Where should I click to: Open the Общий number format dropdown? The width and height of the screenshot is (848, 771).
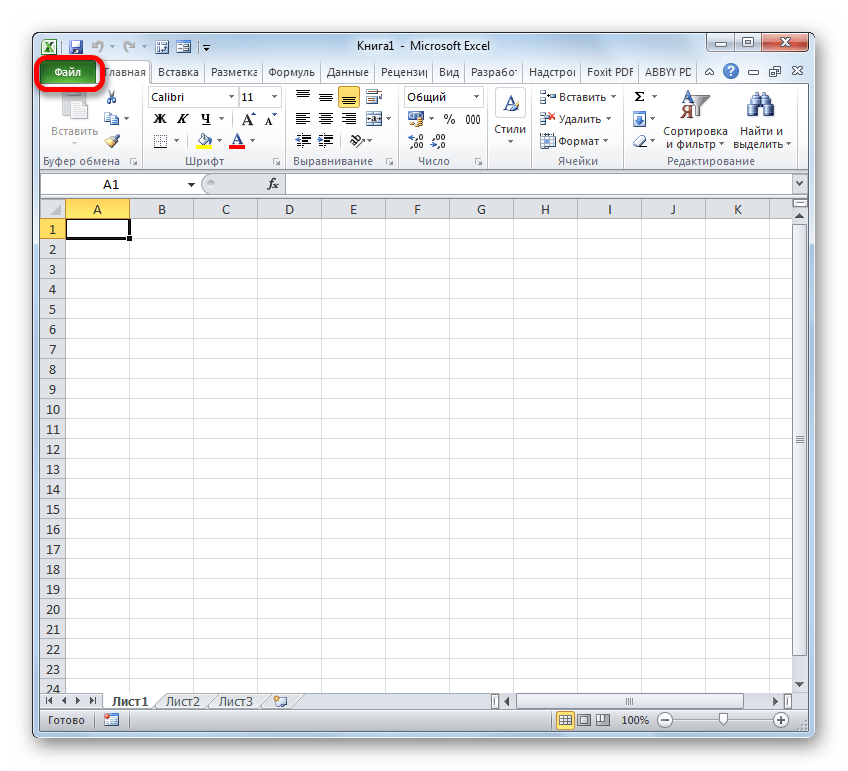476,97
